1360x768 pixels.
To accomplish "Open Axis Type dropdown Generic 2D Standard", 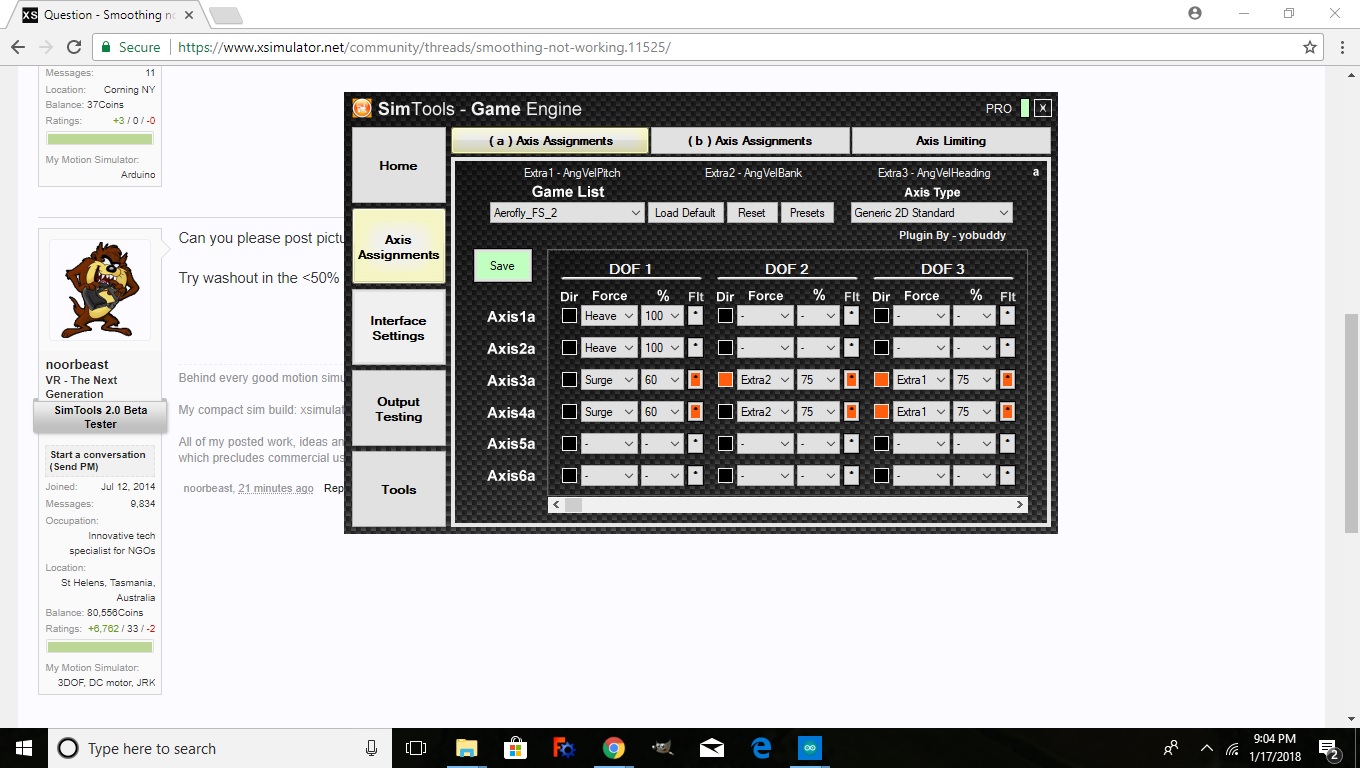I will [x=932, y=213].
